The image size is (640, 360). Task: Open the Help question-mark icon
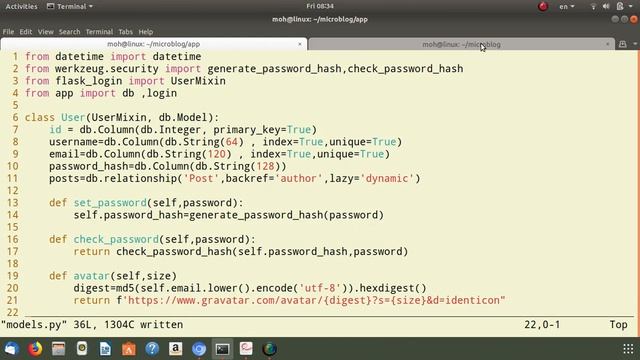[x=152, y=349]
